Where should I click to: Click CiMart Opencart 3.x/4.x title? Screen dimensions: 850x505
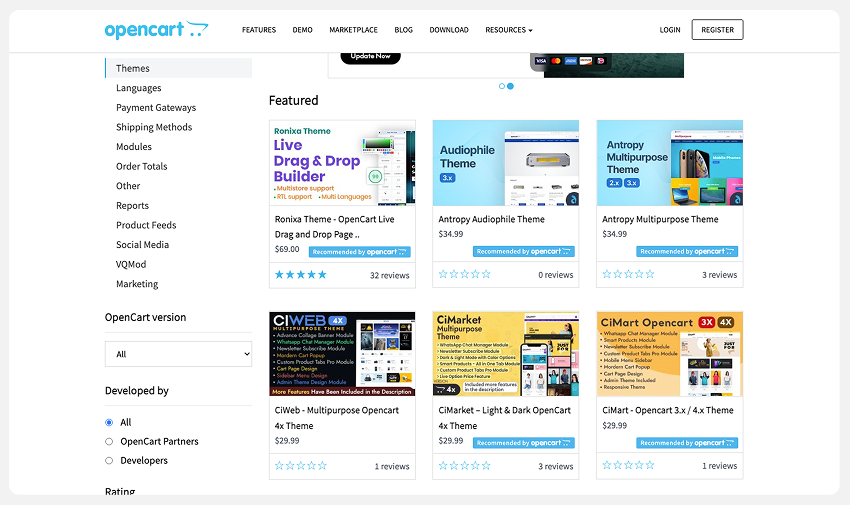point(667,410)
